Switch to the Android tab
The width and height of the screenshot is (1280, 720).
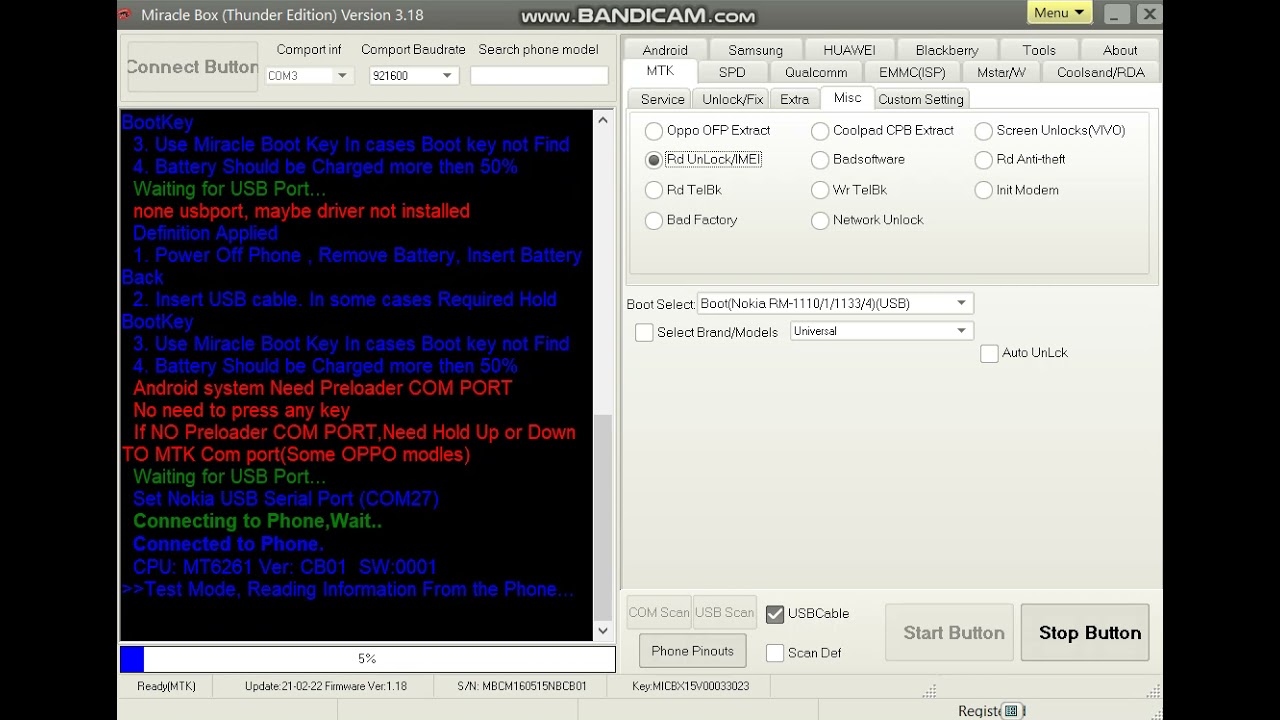(665, 50)
